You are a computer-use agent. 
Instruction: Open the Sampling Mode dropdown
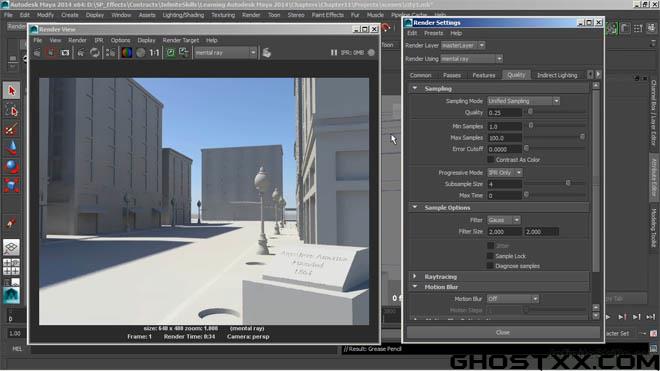click(x=523, y=101)
